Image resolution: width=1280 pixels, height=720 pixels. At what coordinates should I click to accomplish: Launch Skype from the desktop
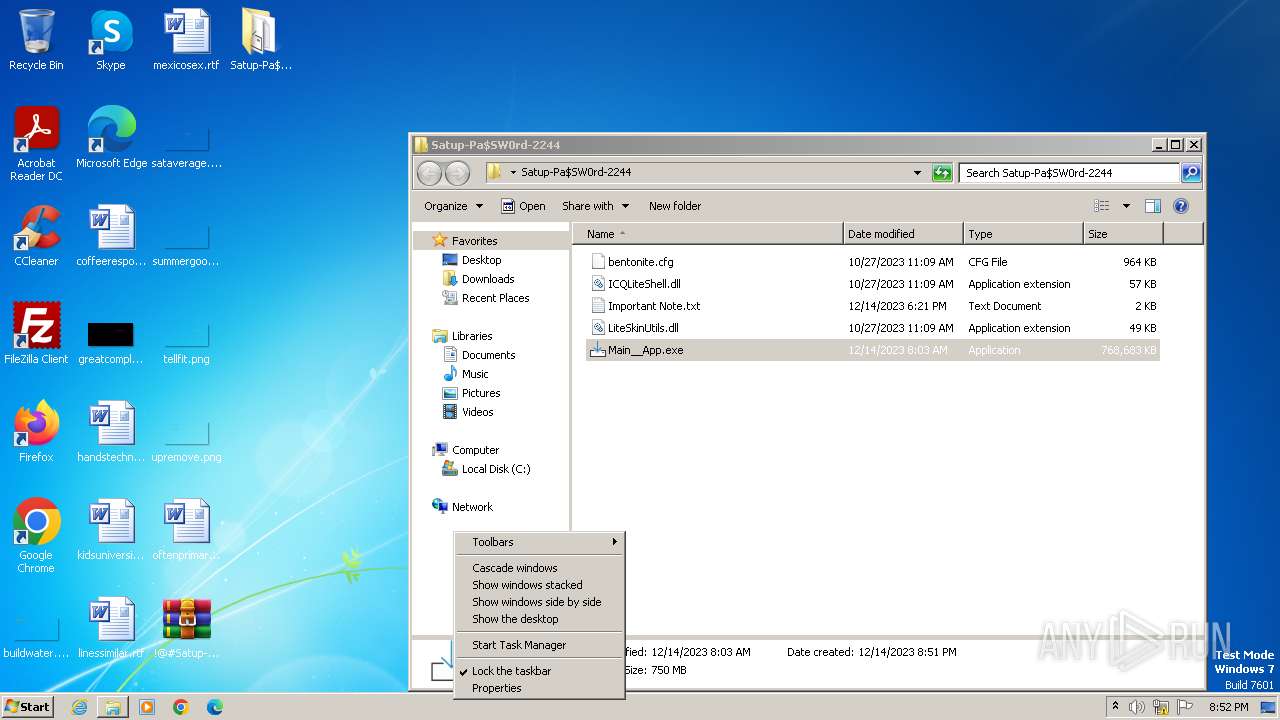[x=110, y=40]
